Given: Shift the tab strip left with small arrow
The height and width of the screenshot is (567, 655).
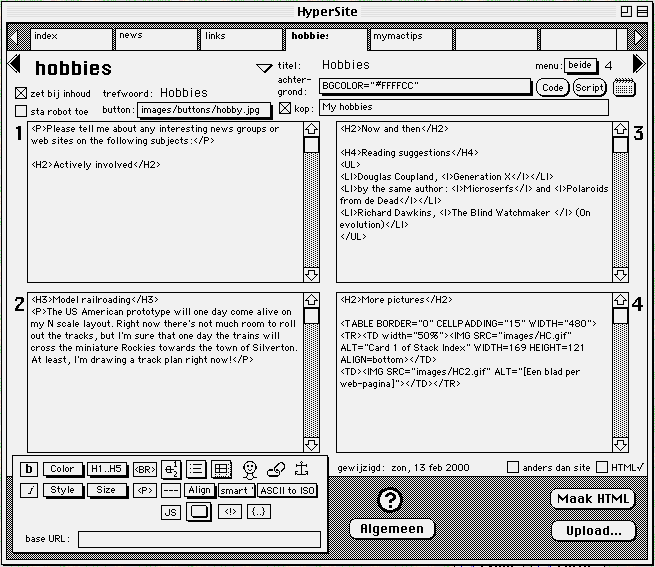Looking at the screenshot, I should 14,37.
